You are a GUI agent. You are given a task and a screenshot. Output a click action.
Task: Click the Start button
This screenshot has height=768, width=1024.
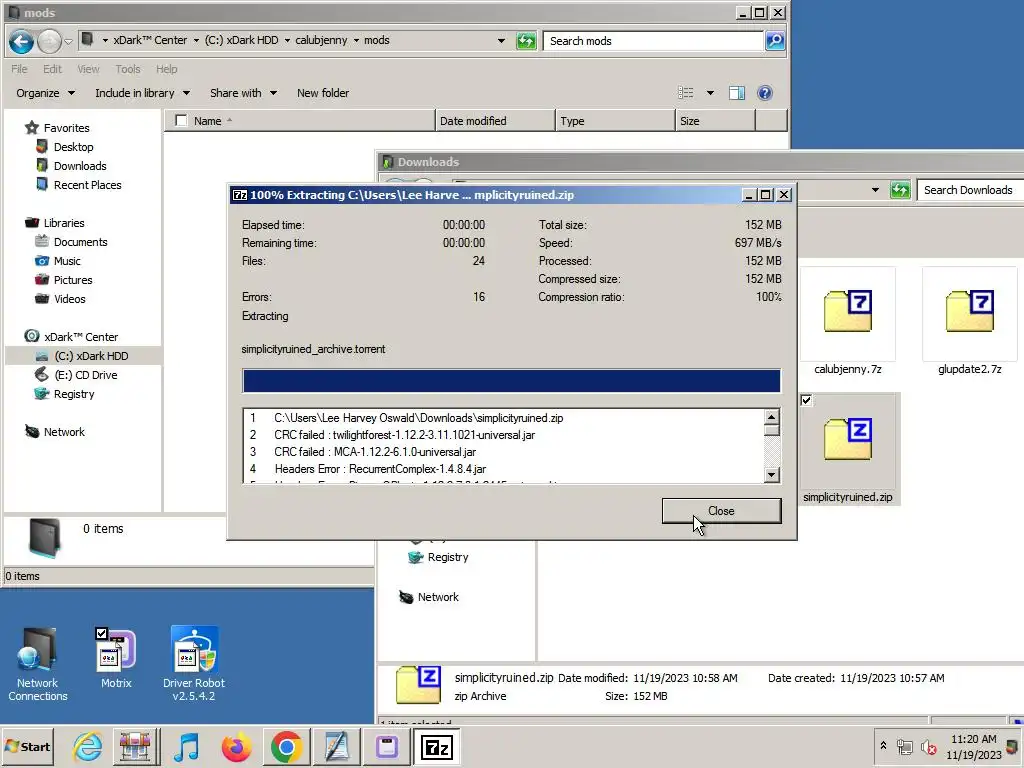point(28,746)
